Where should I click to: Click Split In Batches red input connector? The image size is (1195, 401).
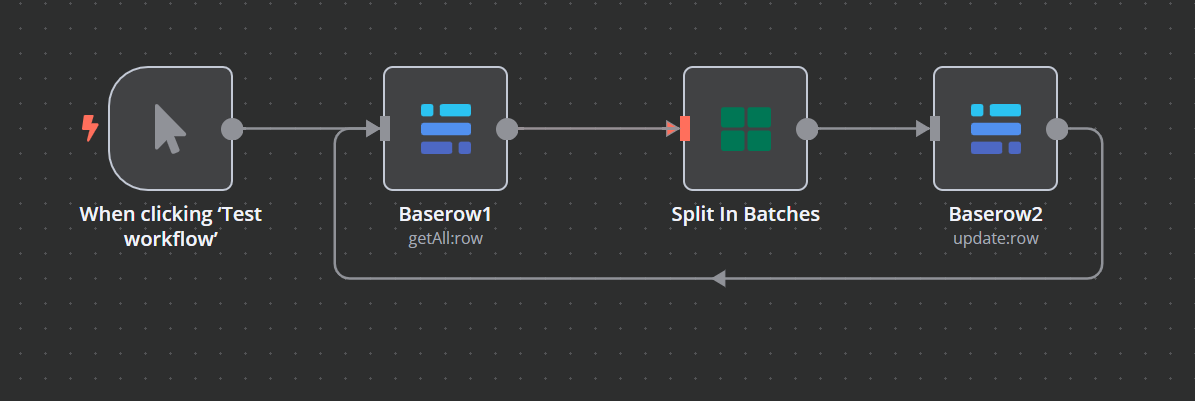pos(685,129)
